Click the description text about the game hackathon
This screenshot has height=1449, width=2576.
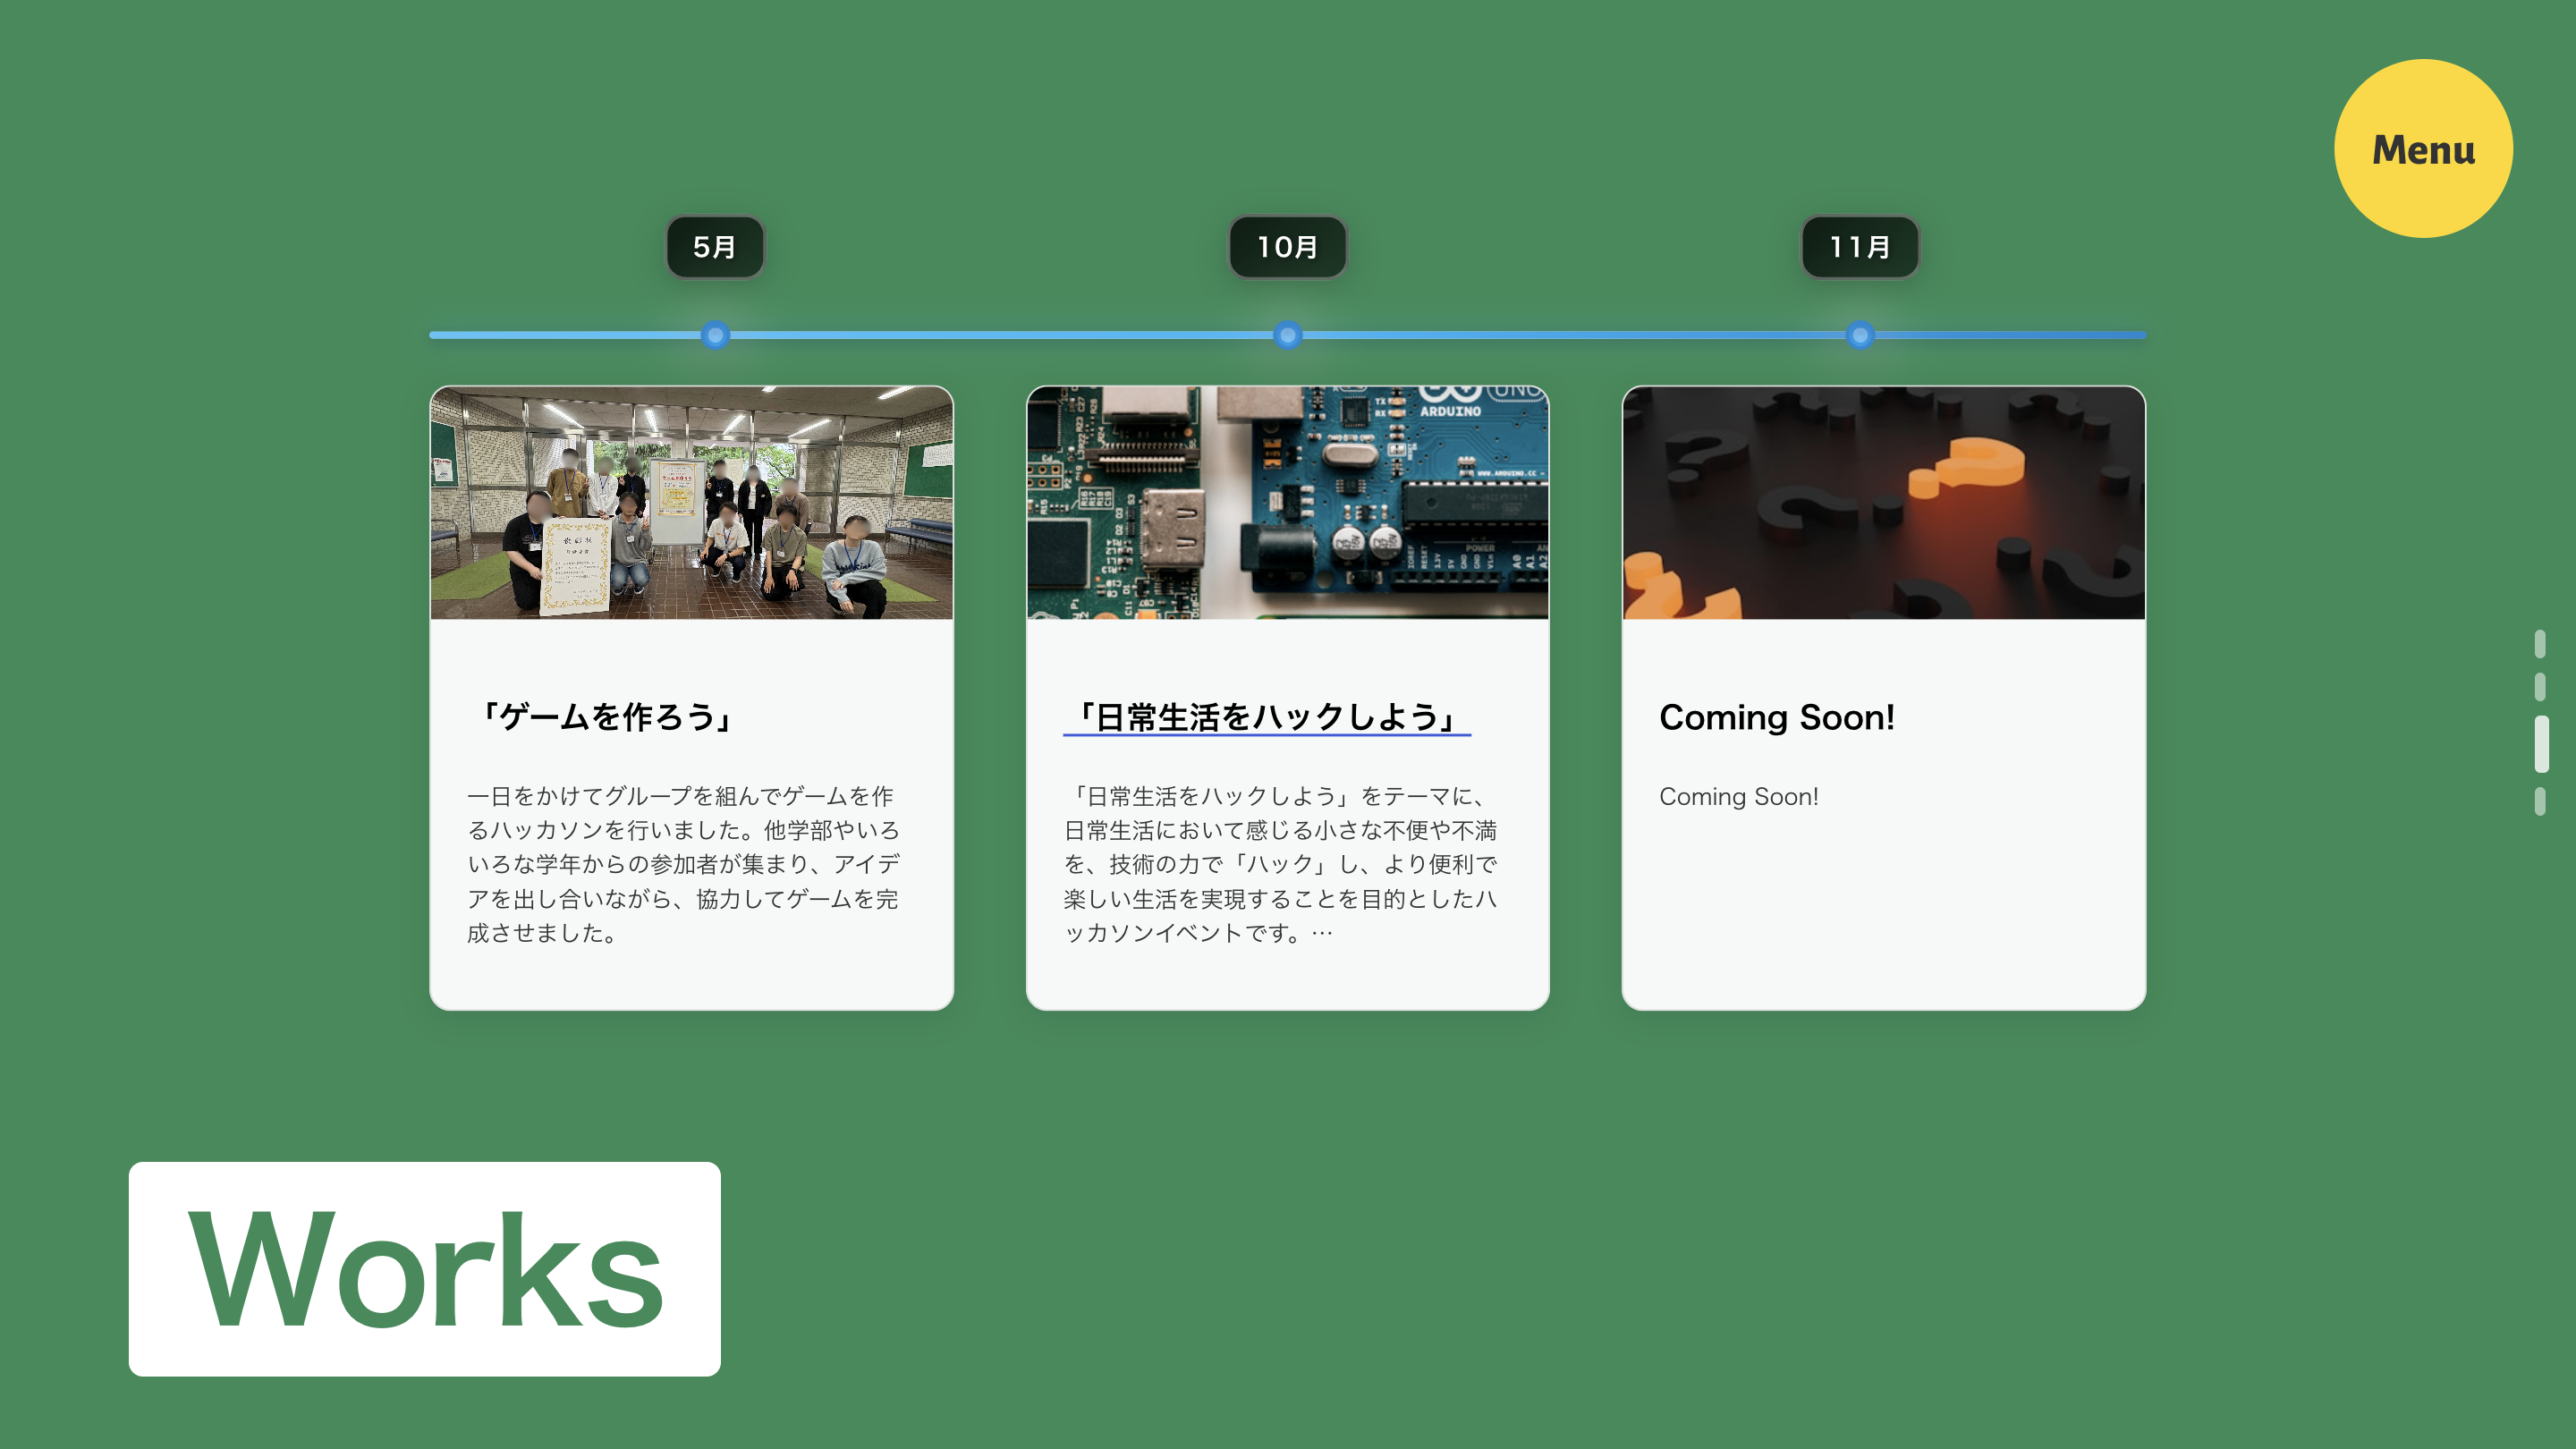tap(684, 865)
